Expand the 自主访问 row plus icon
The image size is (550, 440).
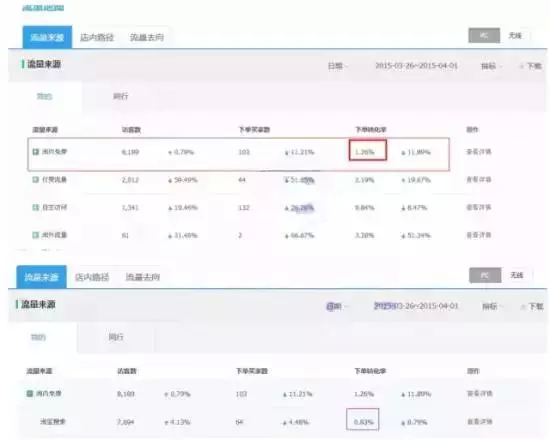(35, 207)
